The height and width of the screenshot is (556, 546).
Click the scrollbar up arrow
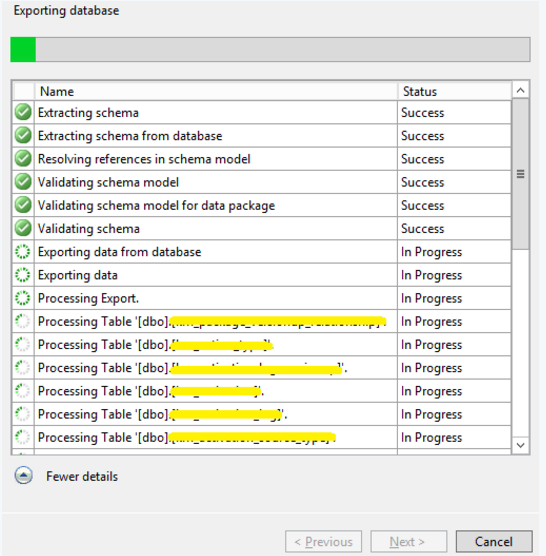520,90
